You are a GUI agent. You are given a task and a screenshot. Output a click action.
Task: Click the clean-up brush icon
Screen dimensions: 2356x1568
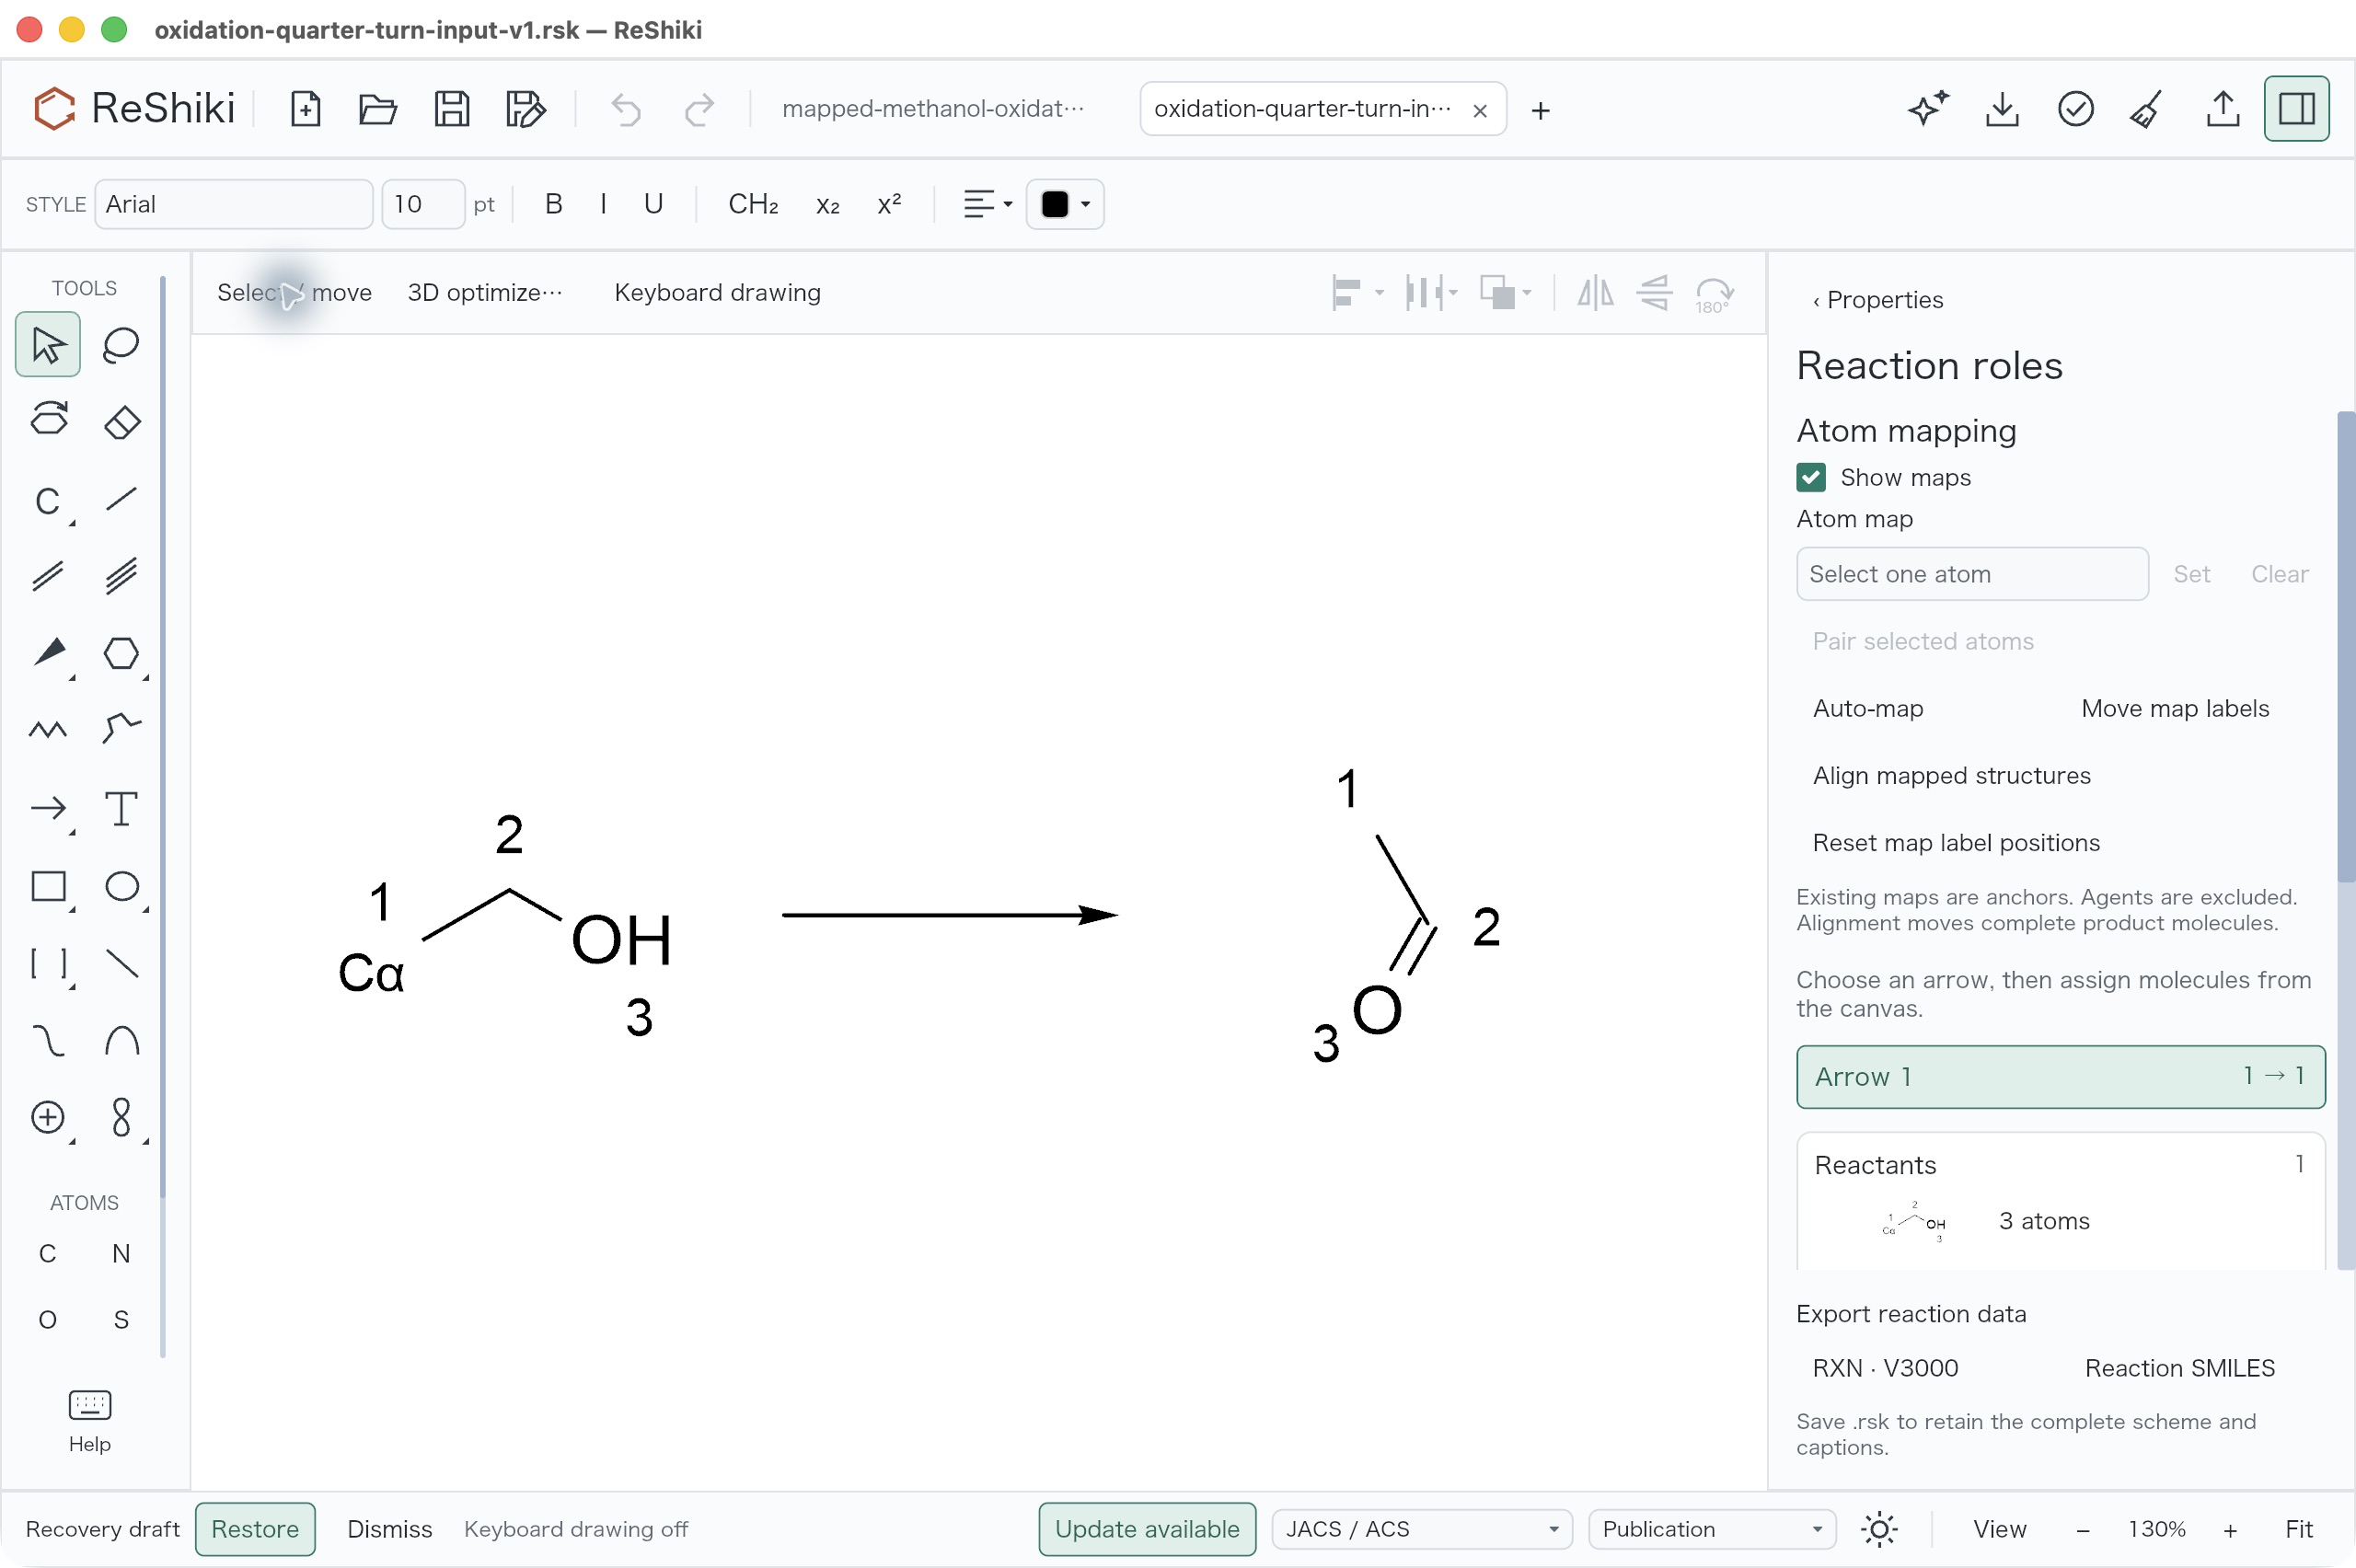pyautogui.click(x=2148, y=108)
